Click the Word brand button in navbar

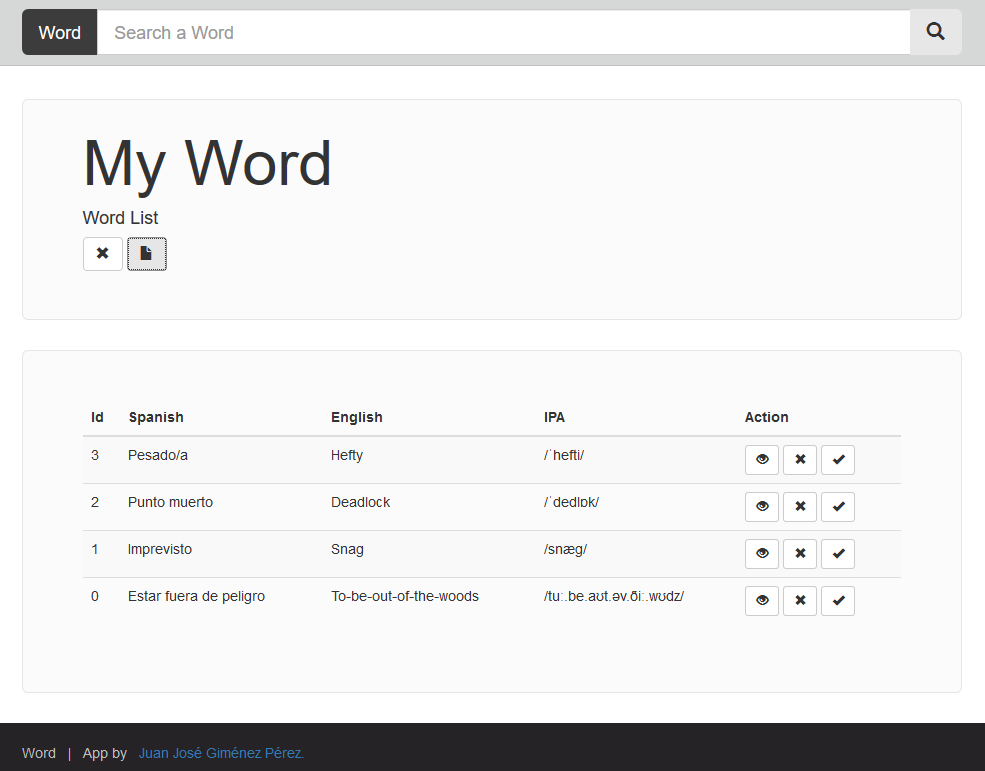pyautogui.click(x=60, y=32)
